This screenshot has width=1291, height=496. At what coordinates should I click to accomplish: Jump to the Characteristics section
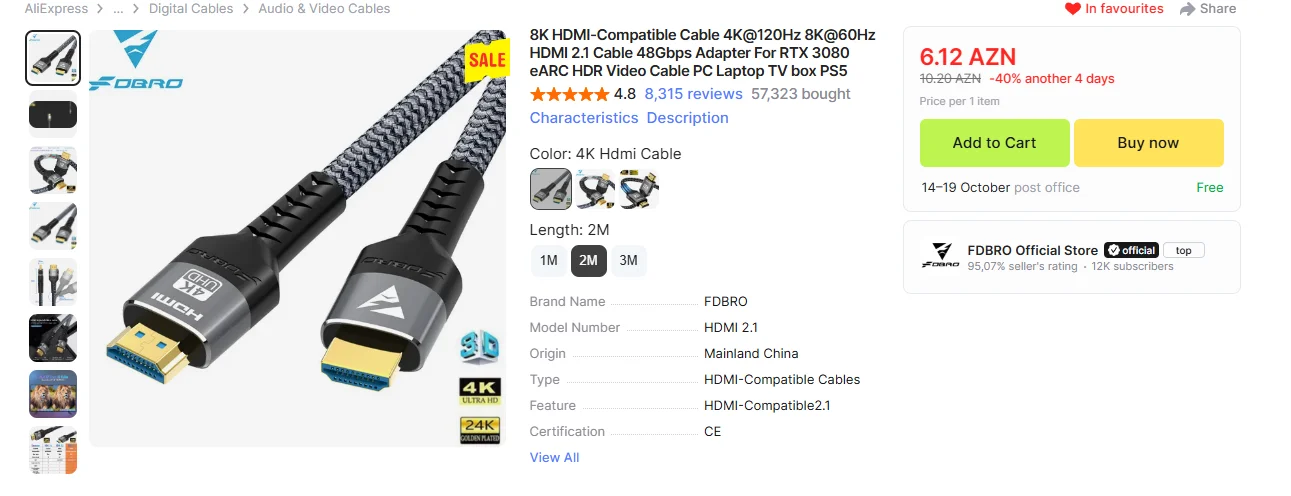[x=584, y=118]
